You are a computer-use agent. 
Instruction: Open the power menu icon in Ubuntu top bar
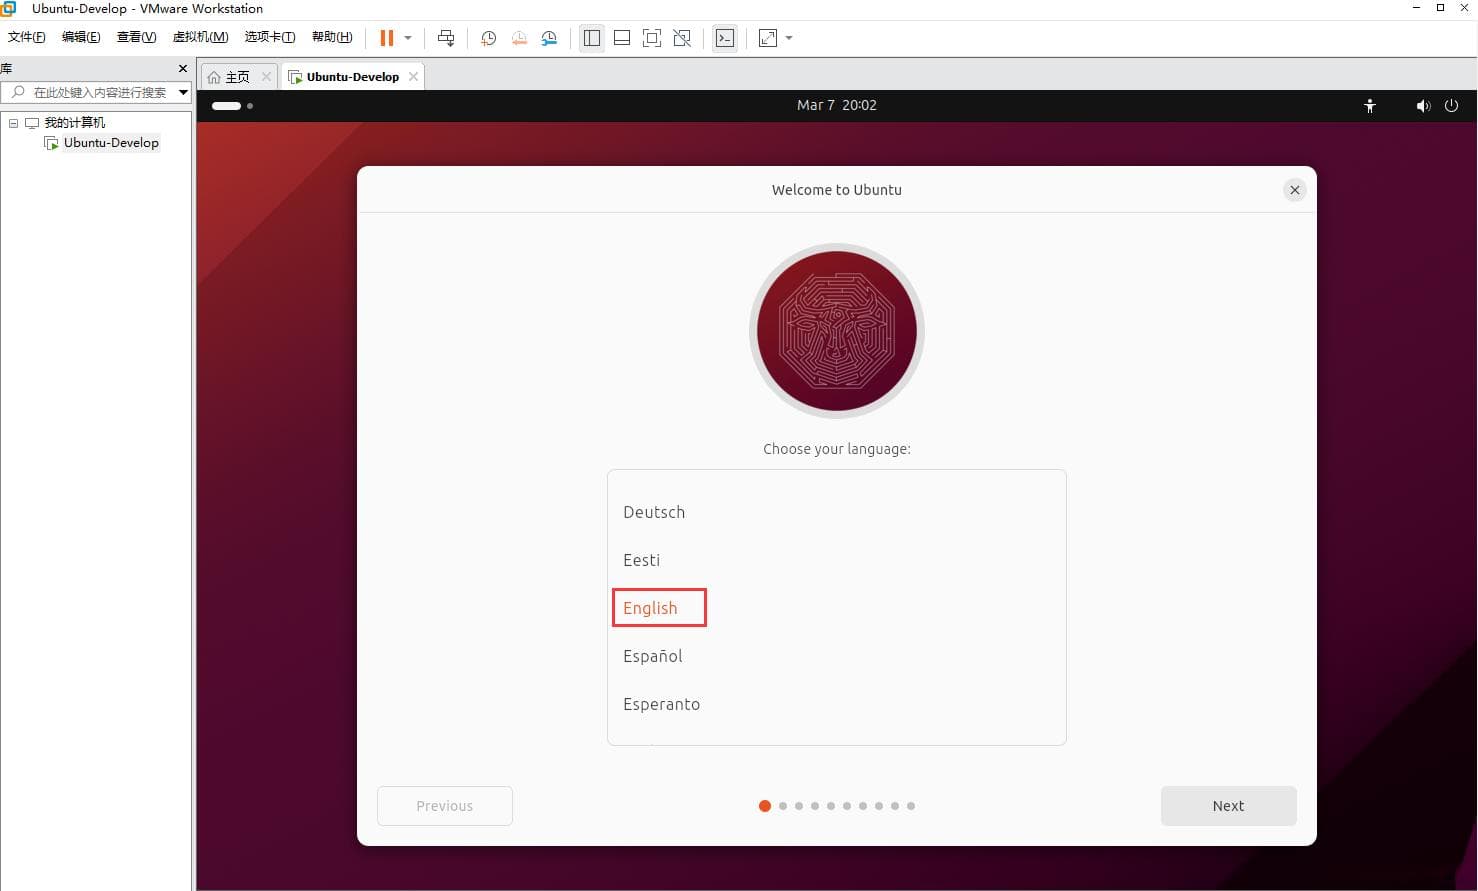click(1451, 105)
